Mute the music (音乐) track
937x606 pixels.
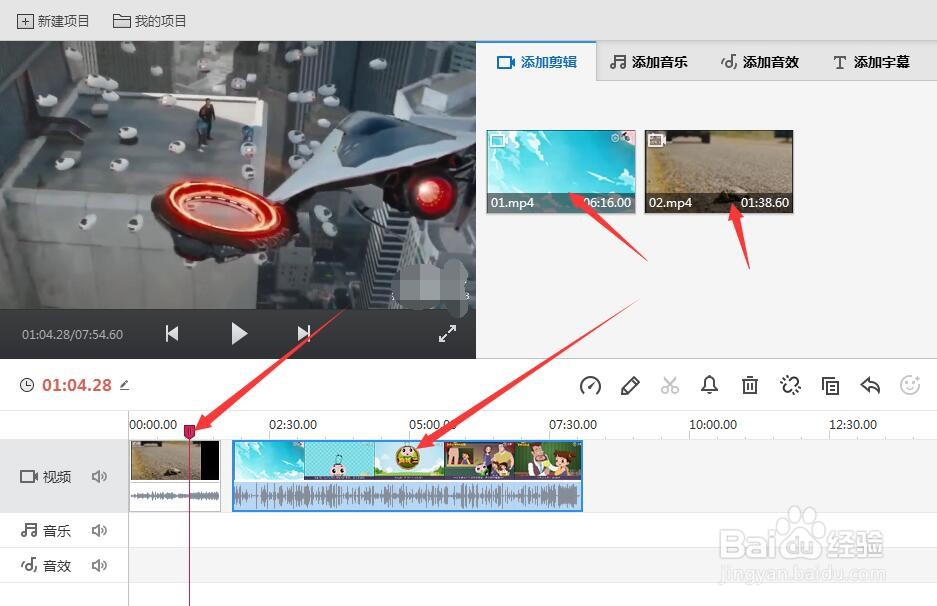tap(99, 530)
